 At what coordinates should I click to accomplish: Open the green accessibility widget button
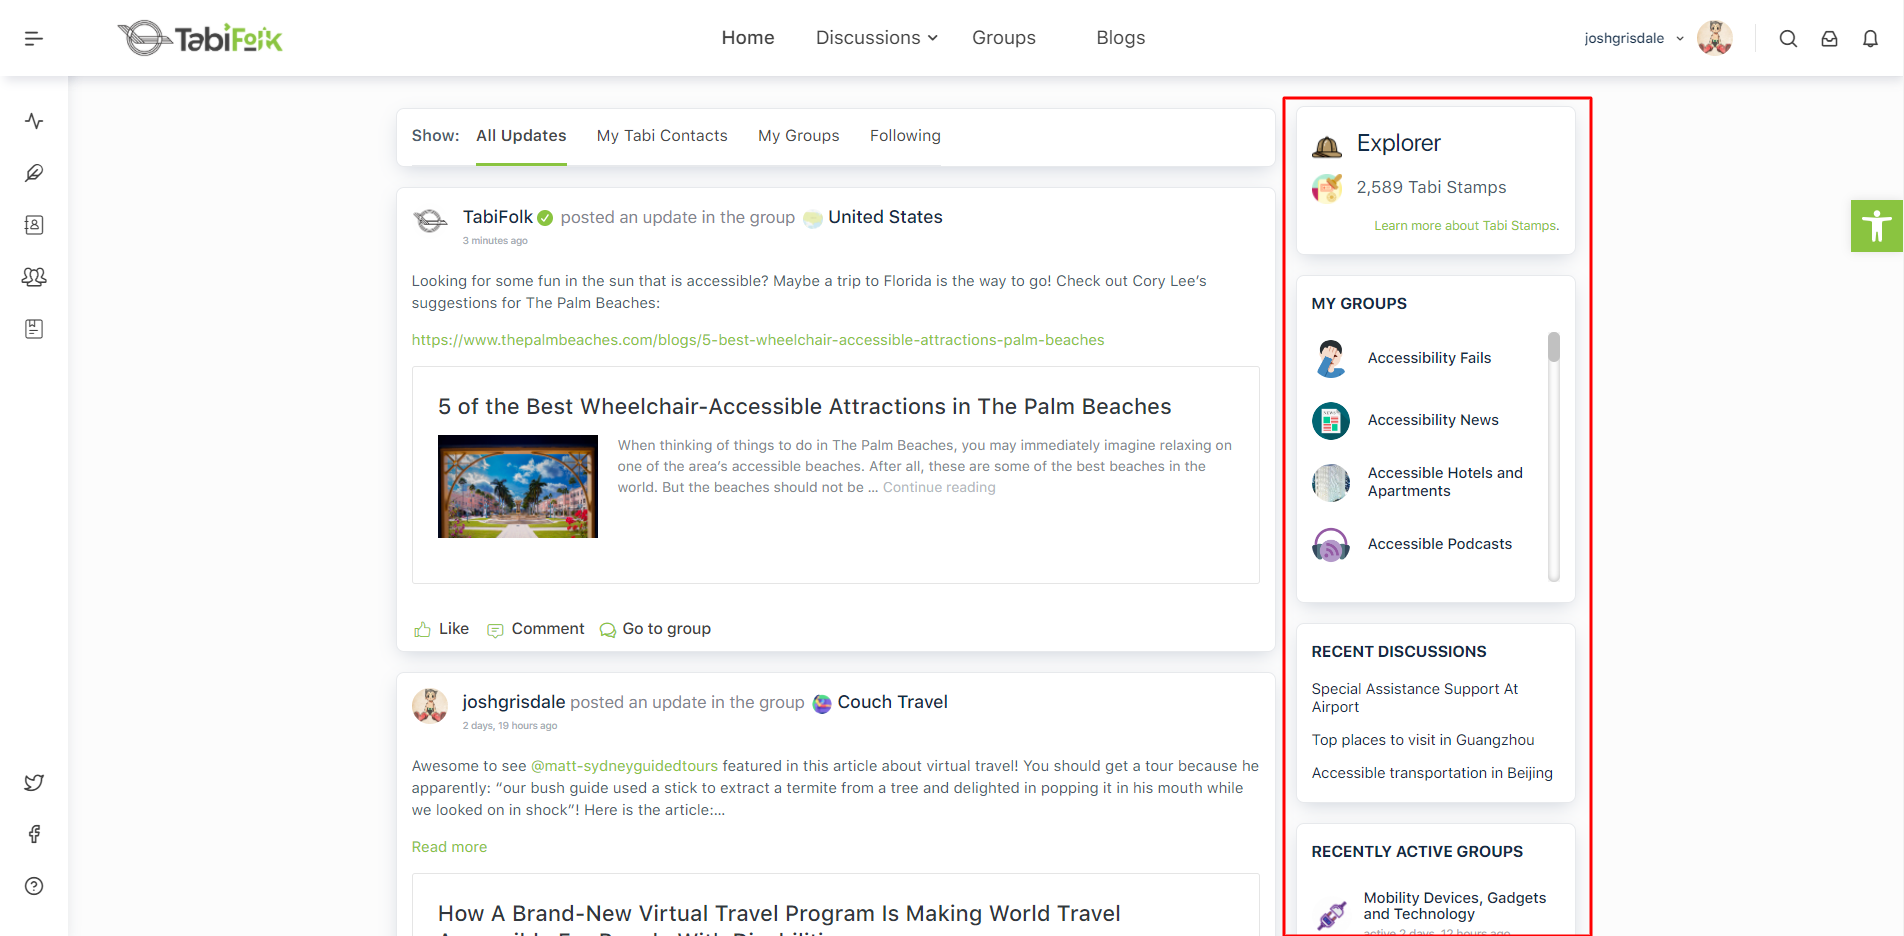tap(1877, 225)
